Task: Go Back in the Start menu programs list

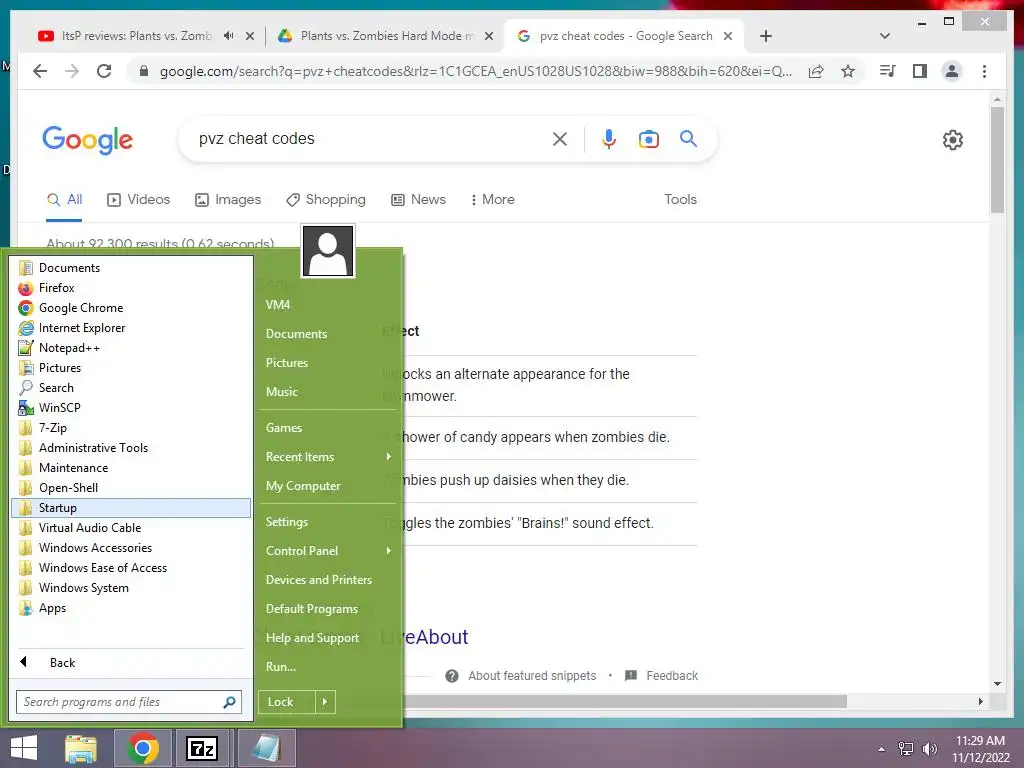Action: (131, 663)
